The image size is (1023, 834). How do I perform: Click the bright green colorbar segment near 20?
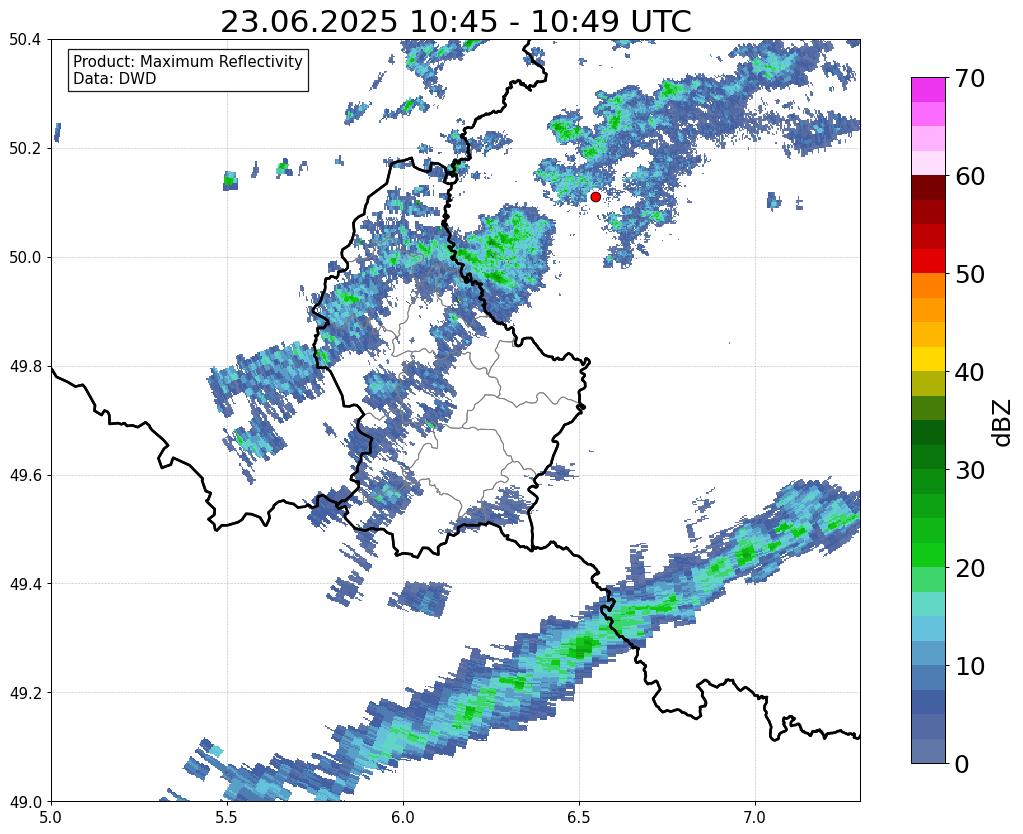[x=928, y=555]
